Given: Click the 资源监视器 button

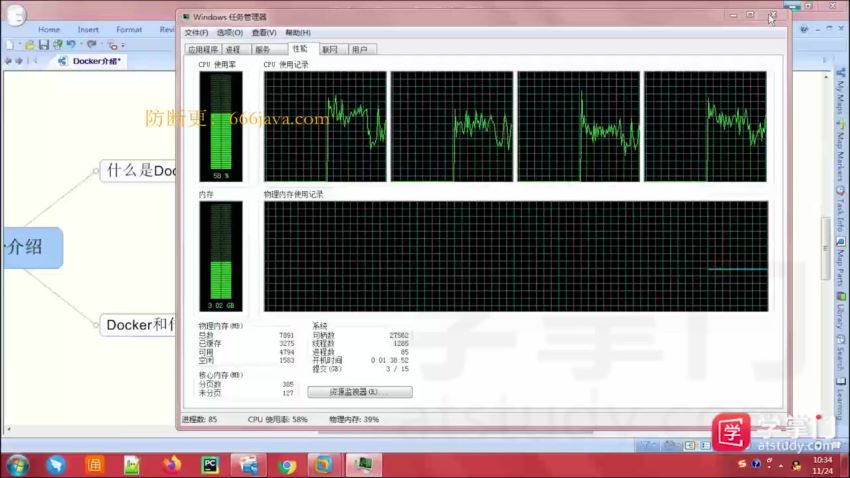Looking at the screenshot, I should tap(360, 392).
